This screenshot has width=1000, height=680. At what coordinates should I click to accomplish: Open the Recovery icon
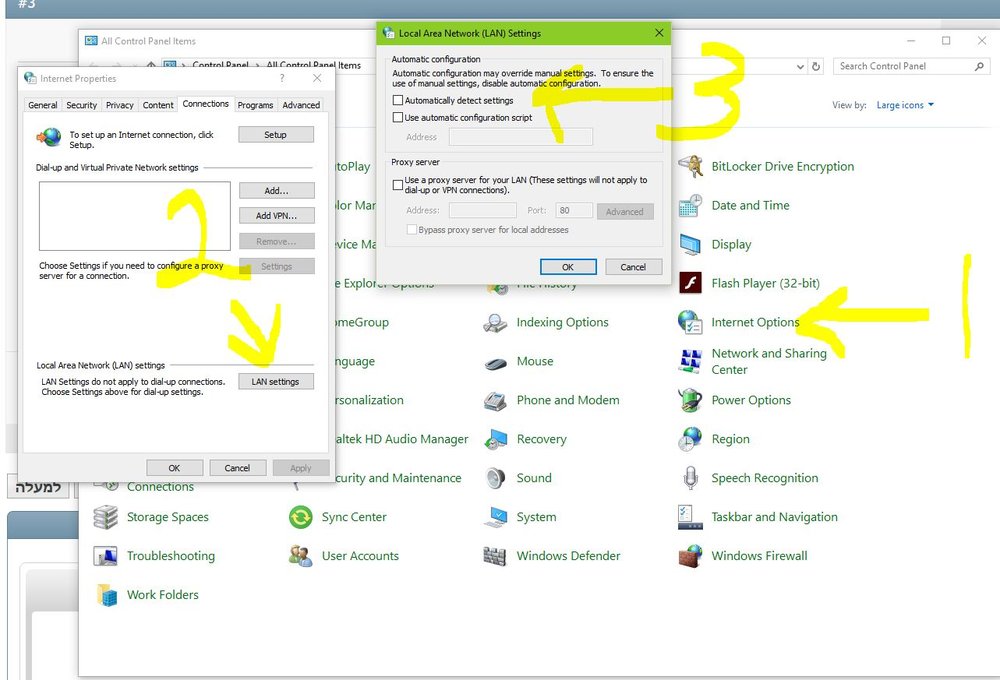coord(495,439)
